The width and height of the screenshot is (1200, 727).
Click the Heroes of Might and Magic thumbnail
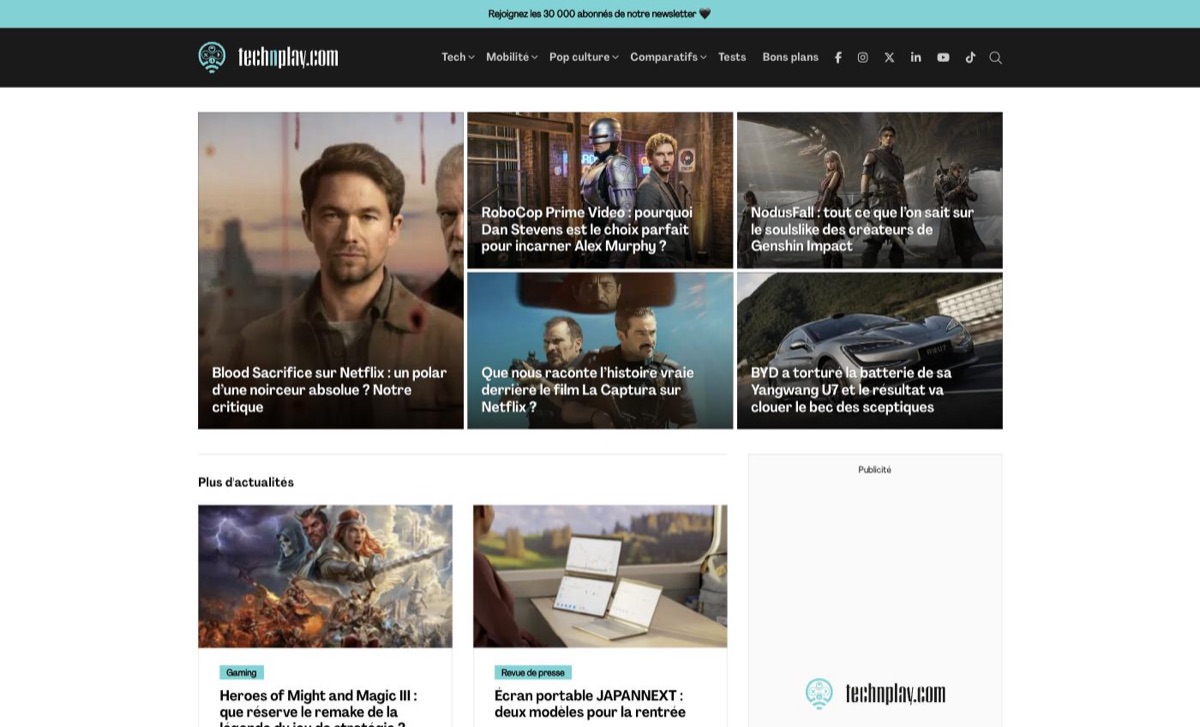coord(325,576)
